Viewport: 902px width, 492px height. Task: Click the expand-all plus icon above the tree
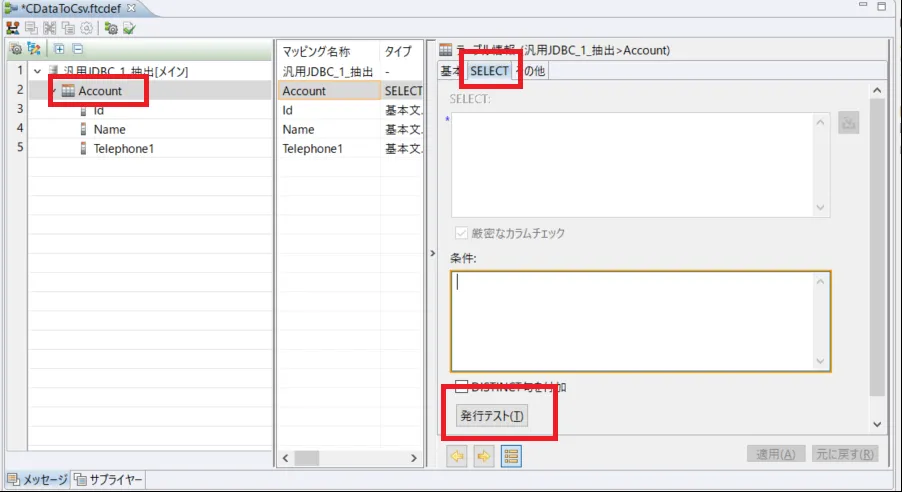pyautogui.click(x=59, y=48)
